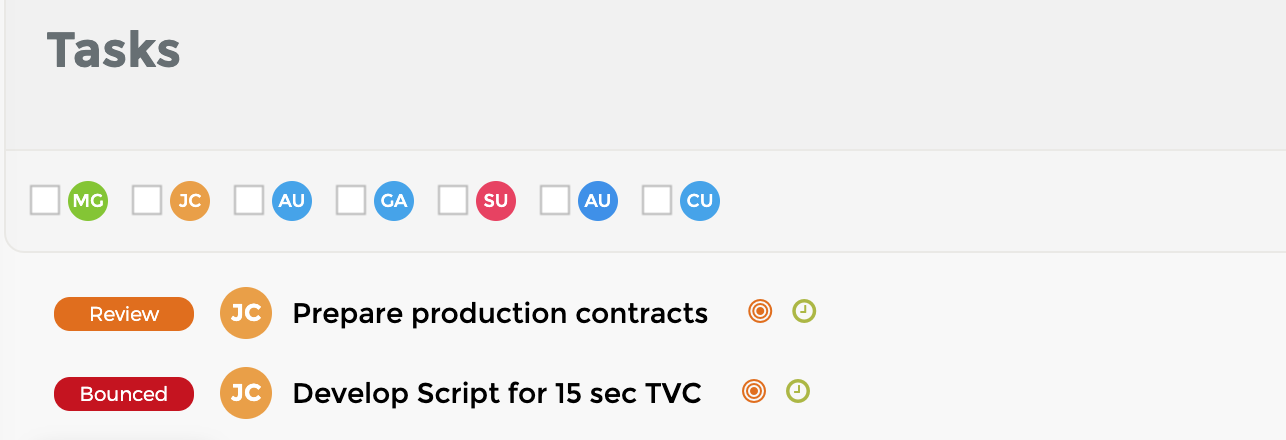Click JC assignee avatar on Develop Script row
Viewport: 1286px width, 440px height.
point(246,393)
